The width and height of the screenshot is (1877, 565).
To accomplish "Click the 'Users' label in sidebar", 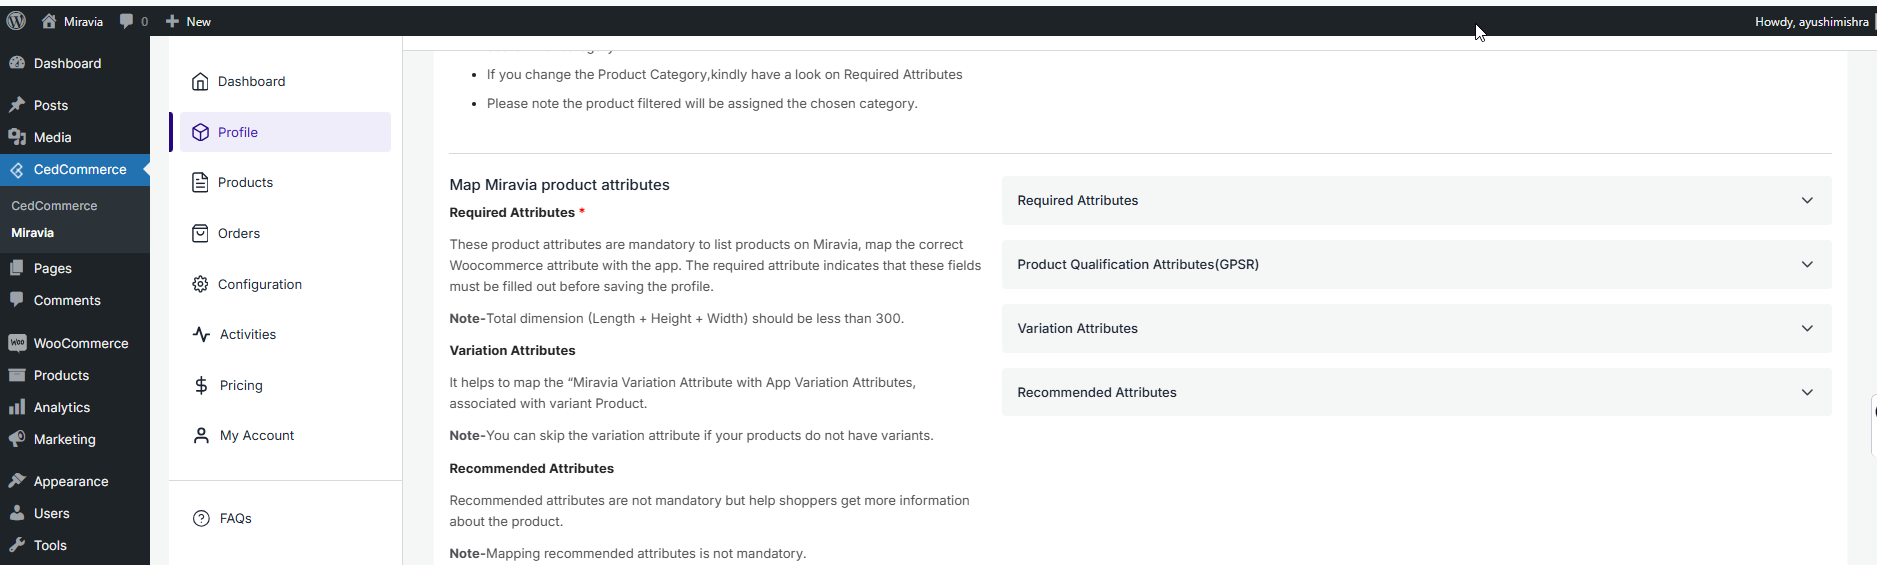I will click(52, 513).
